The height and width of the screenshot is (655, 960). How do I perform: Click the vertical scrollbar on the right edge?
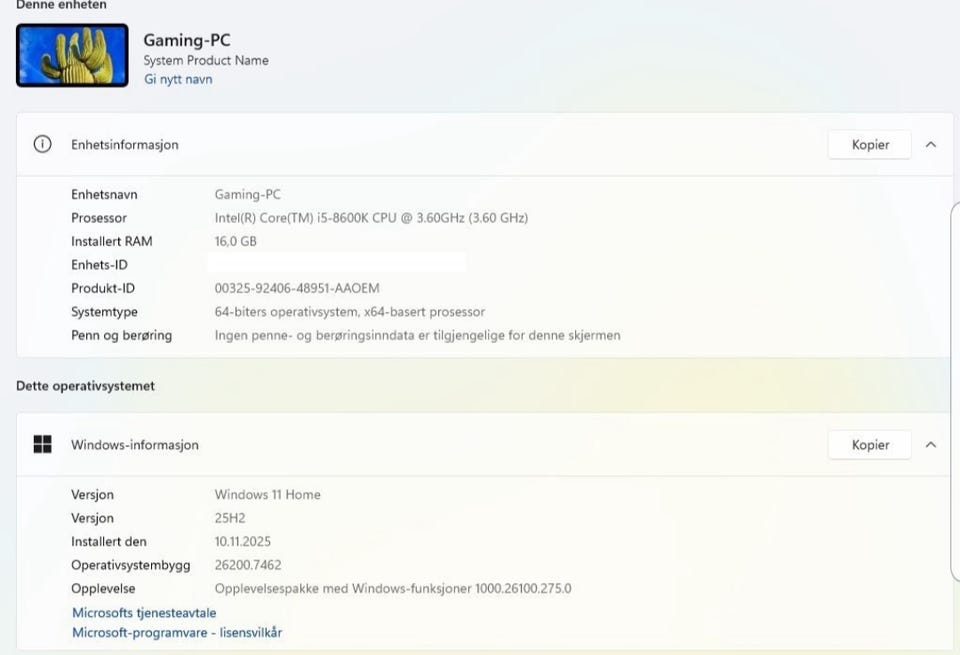pos(955,392)
